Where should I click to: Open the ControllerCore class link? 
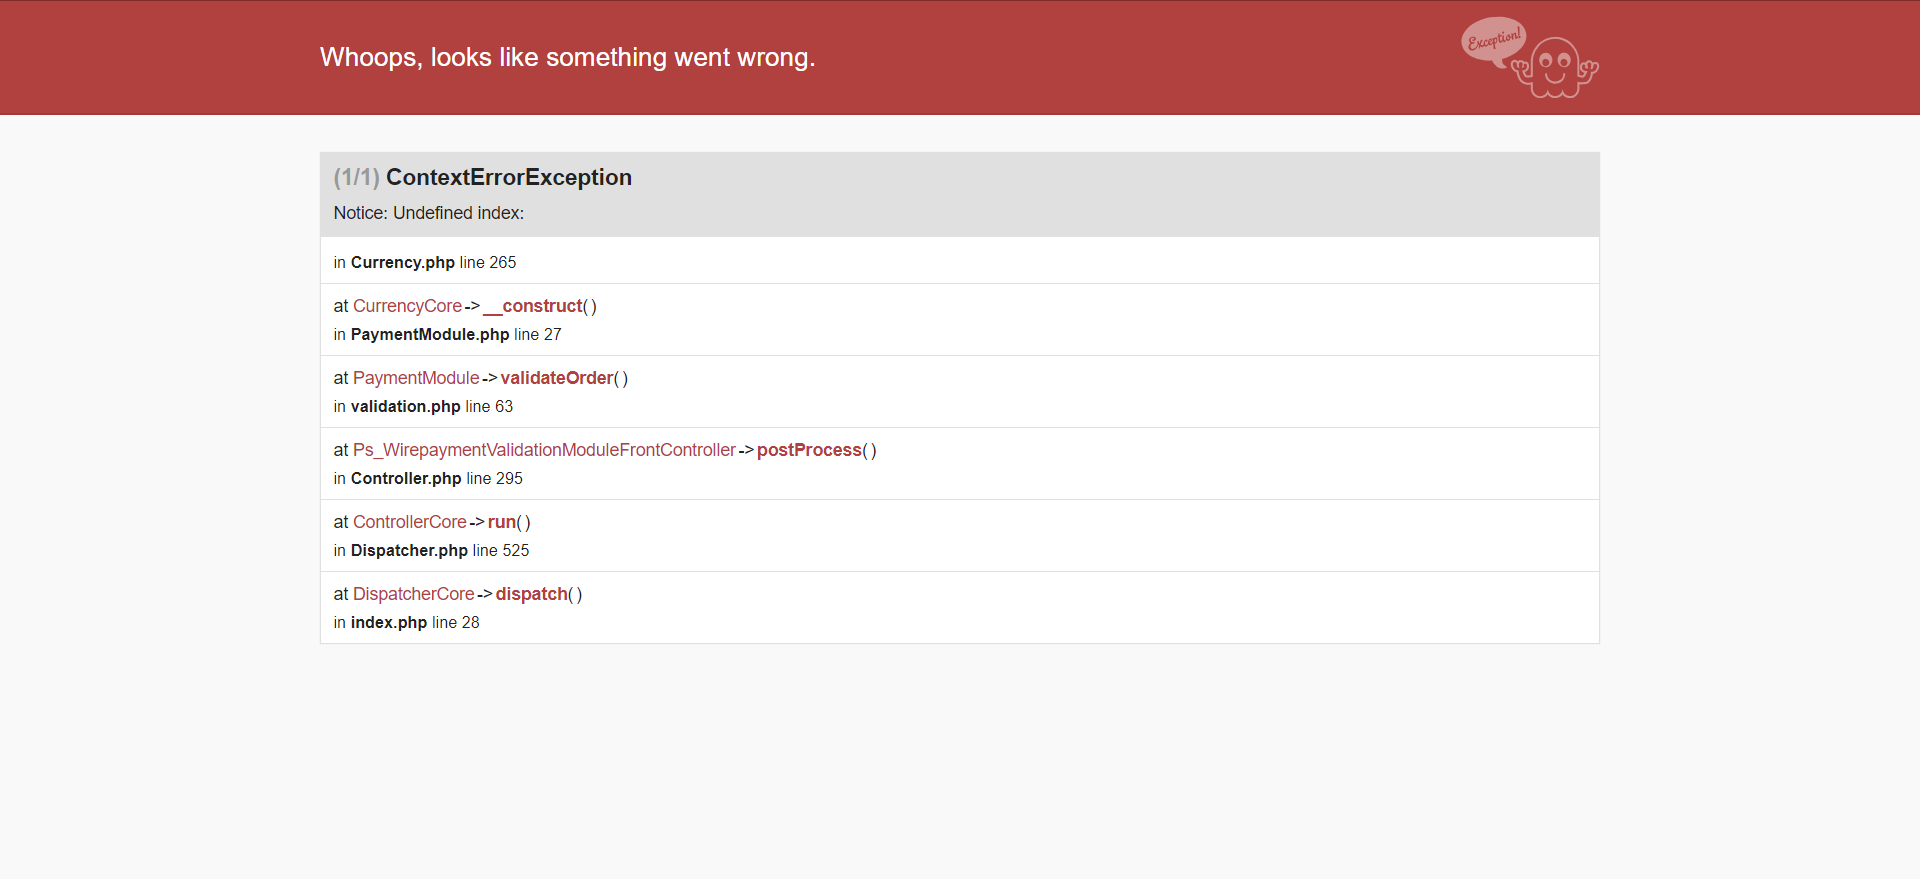409,522
